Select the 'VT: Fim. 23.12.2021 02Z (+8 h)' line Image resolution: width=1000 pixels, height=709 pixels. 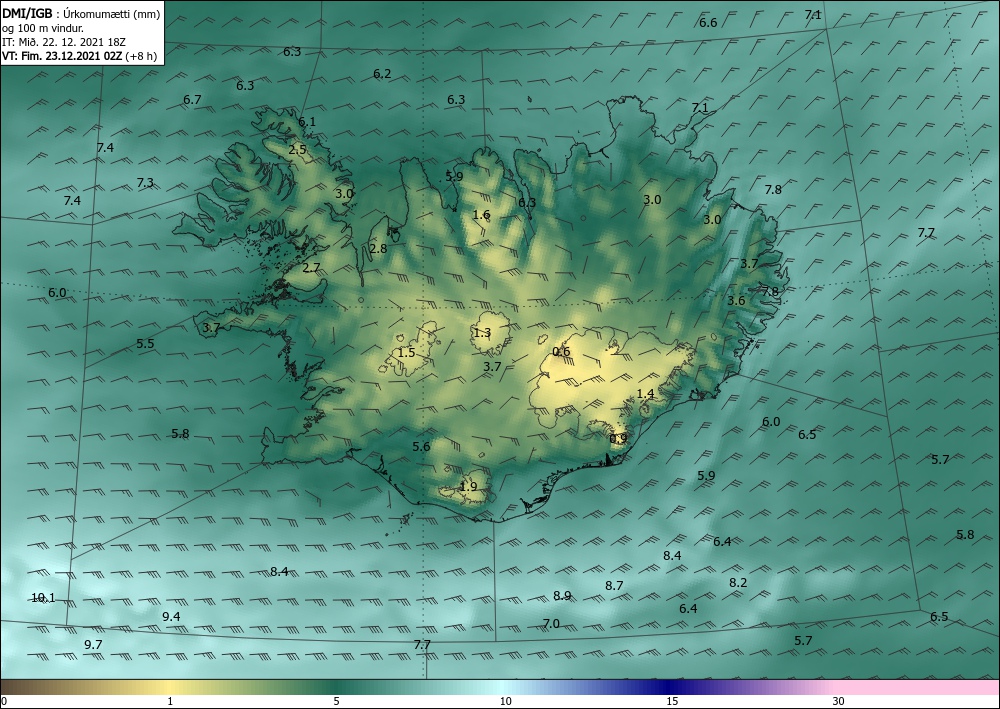[79, 55]
